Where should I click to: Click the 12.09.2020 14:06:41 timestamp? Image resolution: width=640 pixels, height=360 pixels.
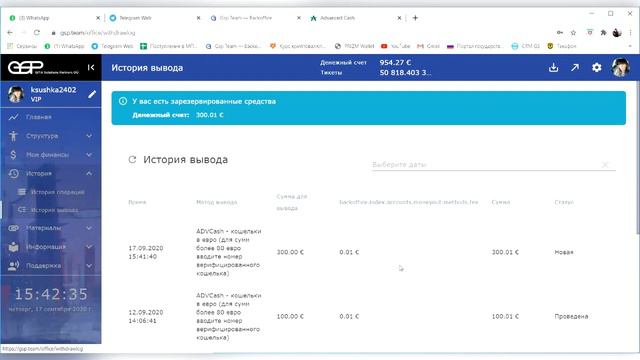pos(146,316)
